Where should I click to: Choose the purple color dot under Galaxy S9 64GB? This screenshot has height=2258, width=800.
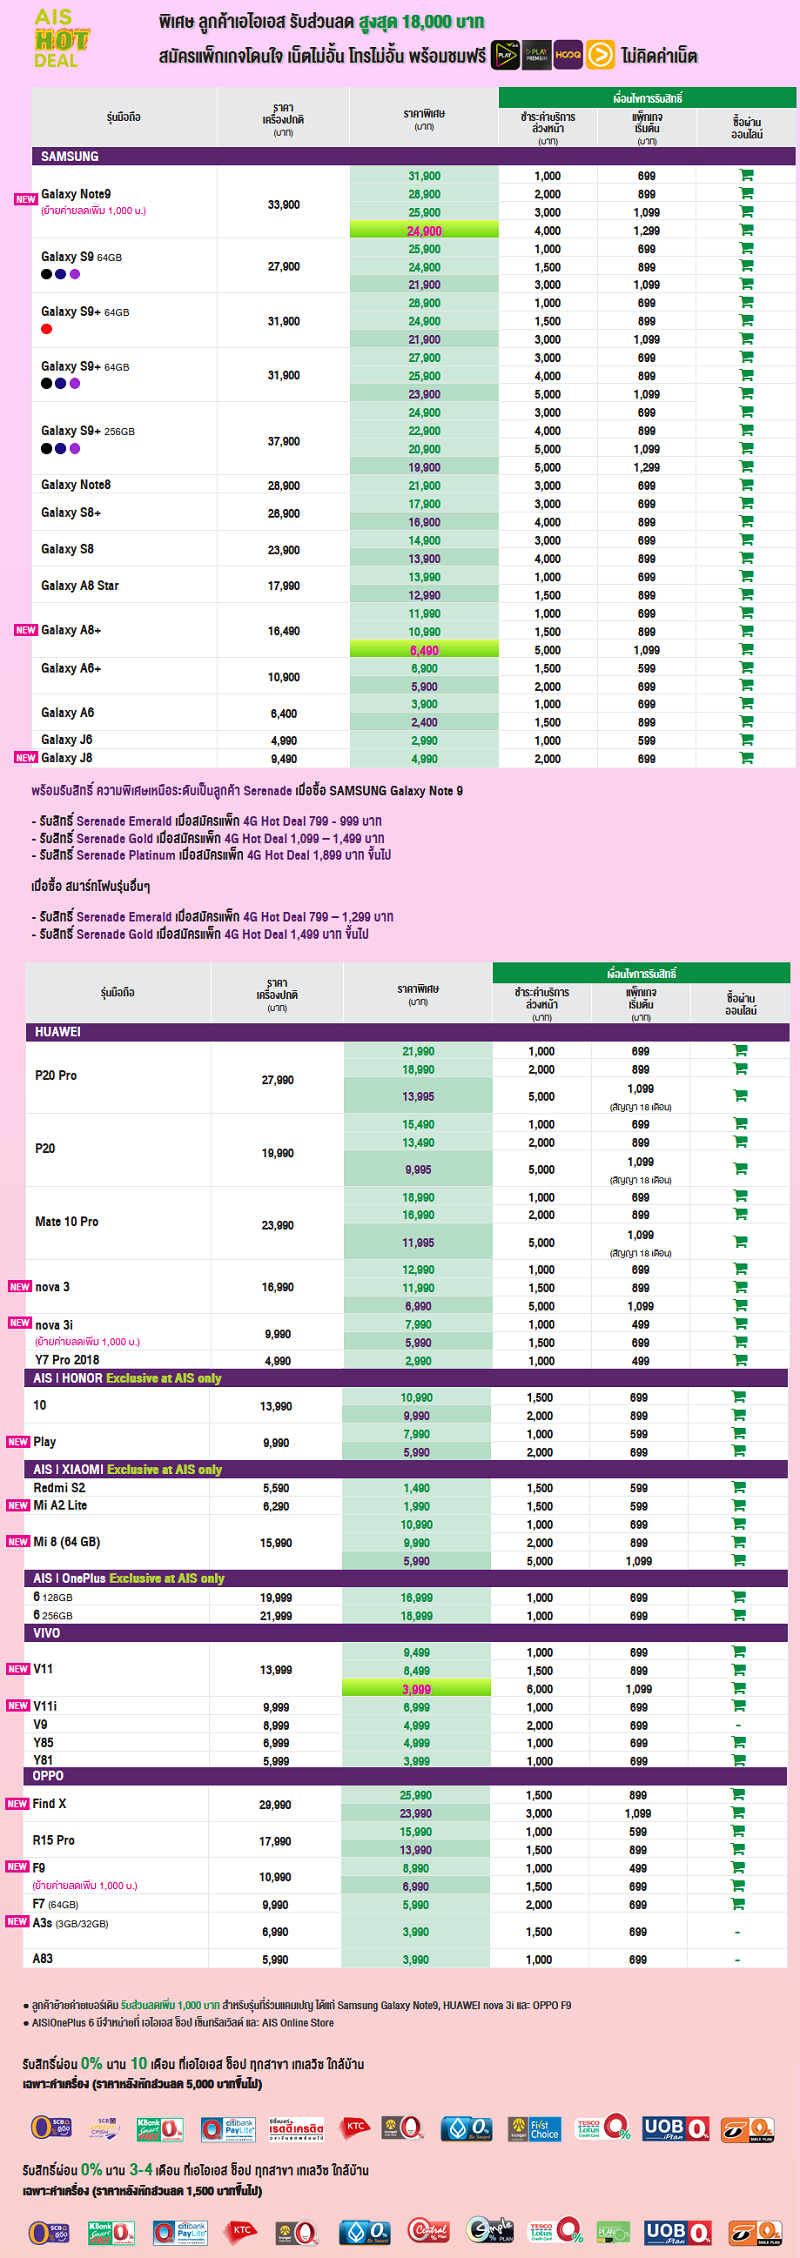pyautogui.click(x=75, y=274)
